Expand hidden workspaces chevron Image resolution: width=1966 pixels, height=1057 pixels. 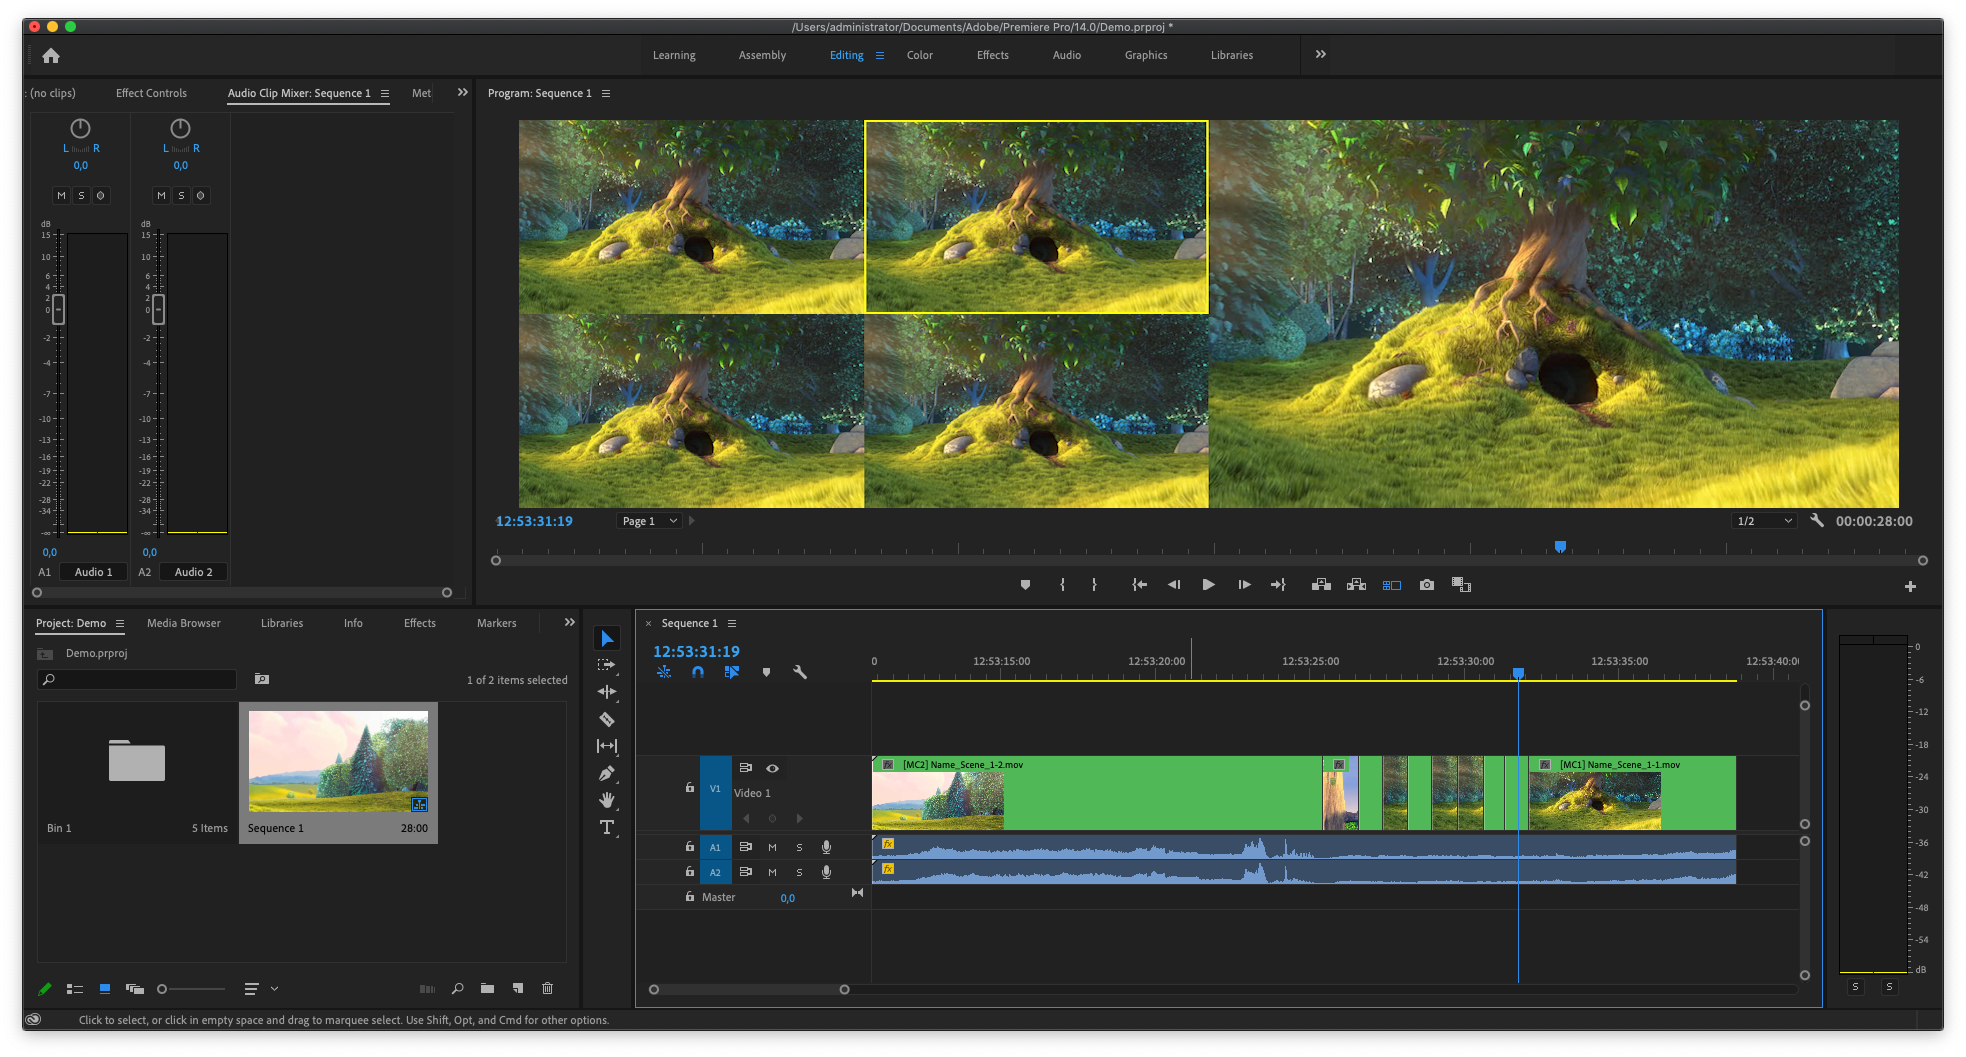(x=1320, y=54)
